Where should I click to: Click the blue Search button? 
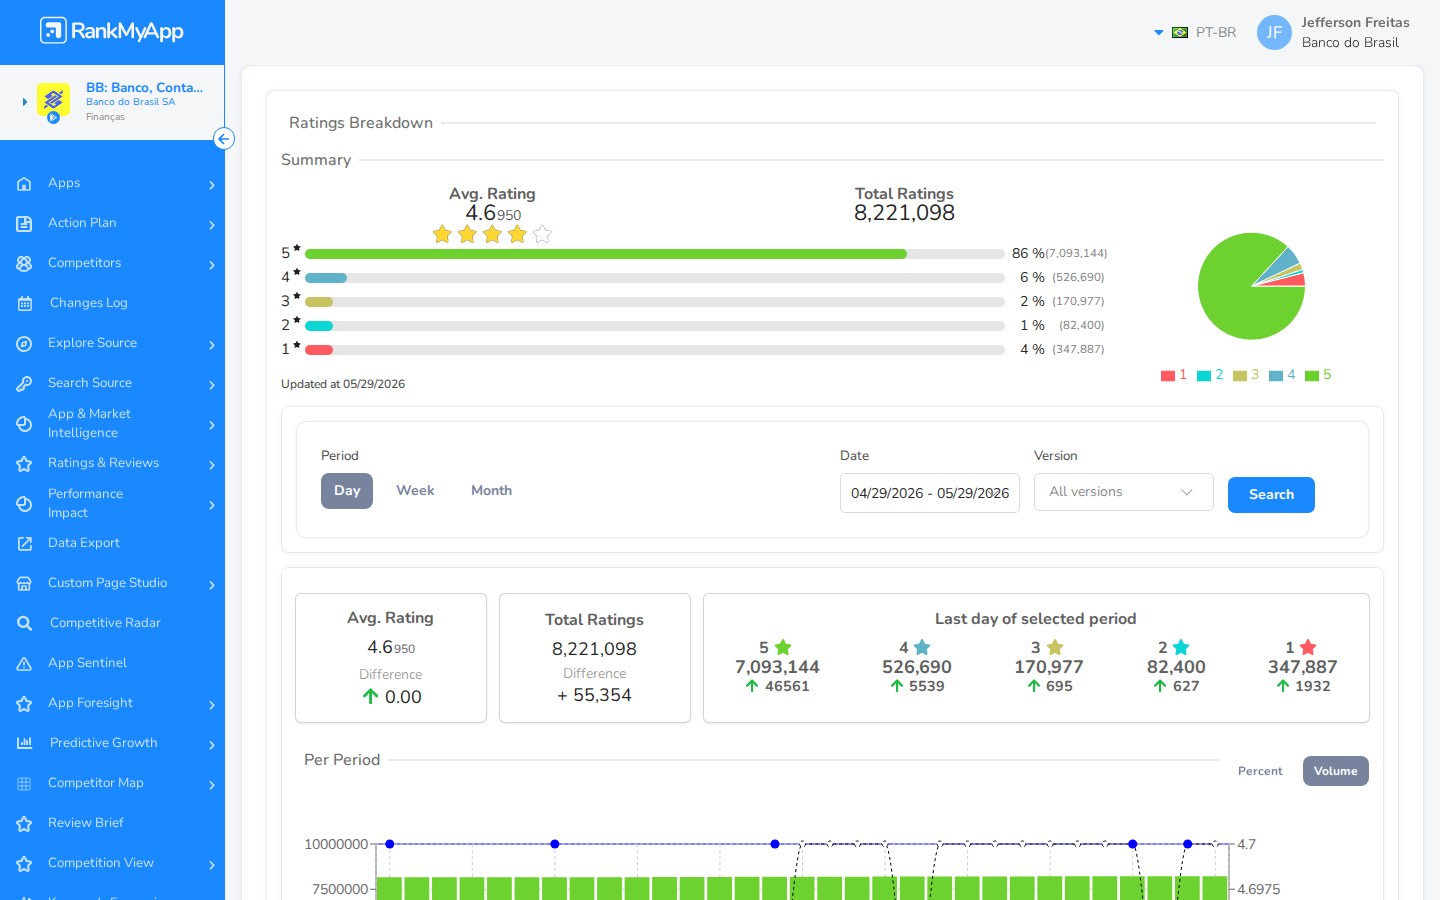pos(1271,495)
